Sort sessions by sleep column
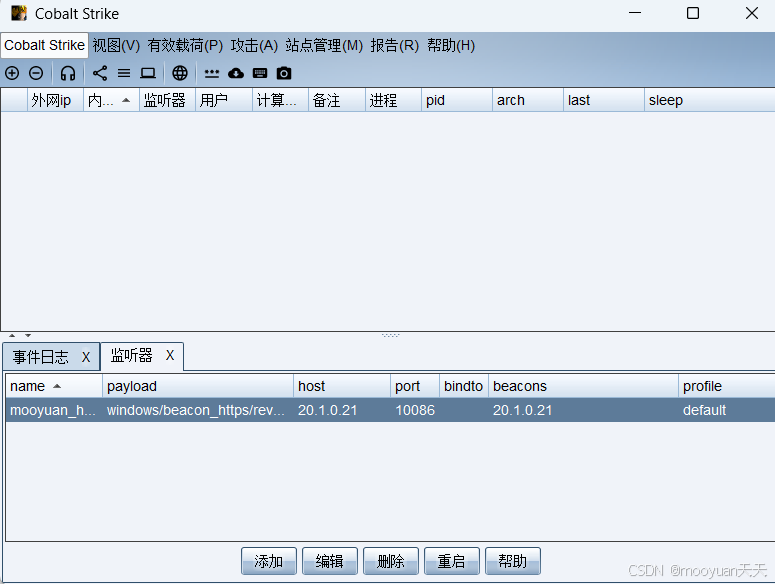The width and height of the screenshot is (775, 584). pyautogui.click(x=710, y=100)
